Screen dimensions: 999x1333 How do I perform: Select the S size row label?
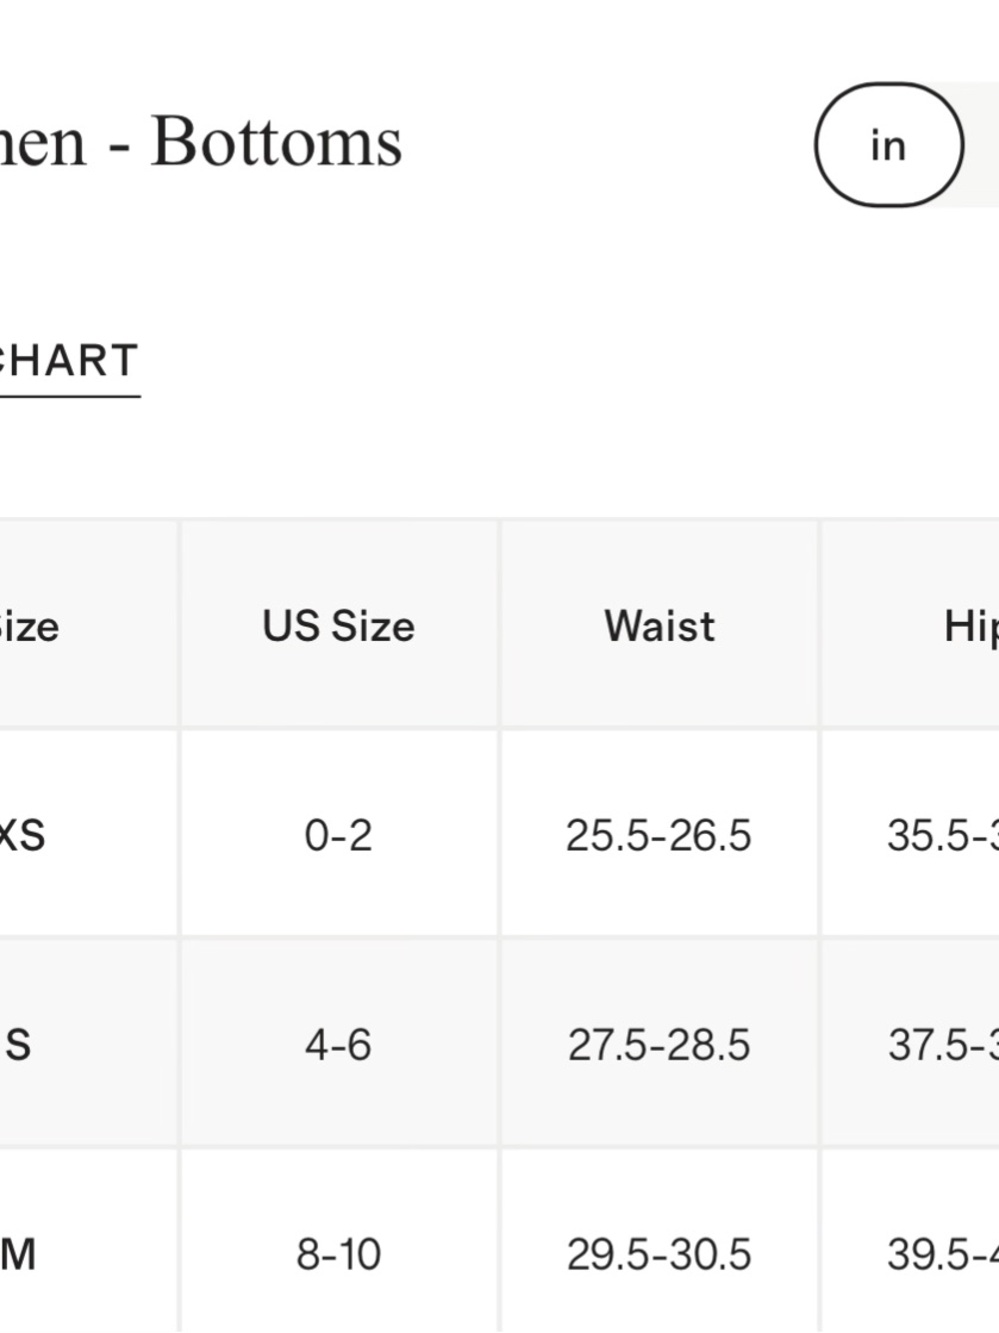pyautogui.click(x=18, y=1044)
